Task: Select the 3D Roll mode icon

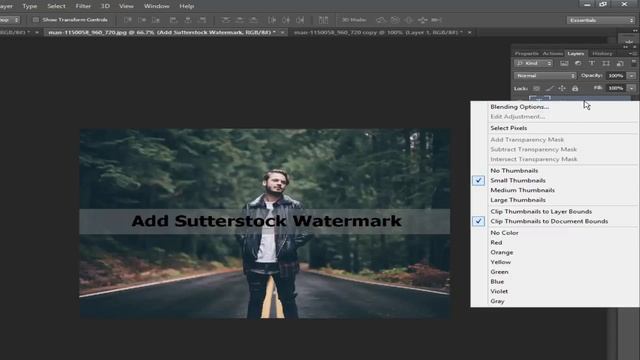Action: [395, 20]
